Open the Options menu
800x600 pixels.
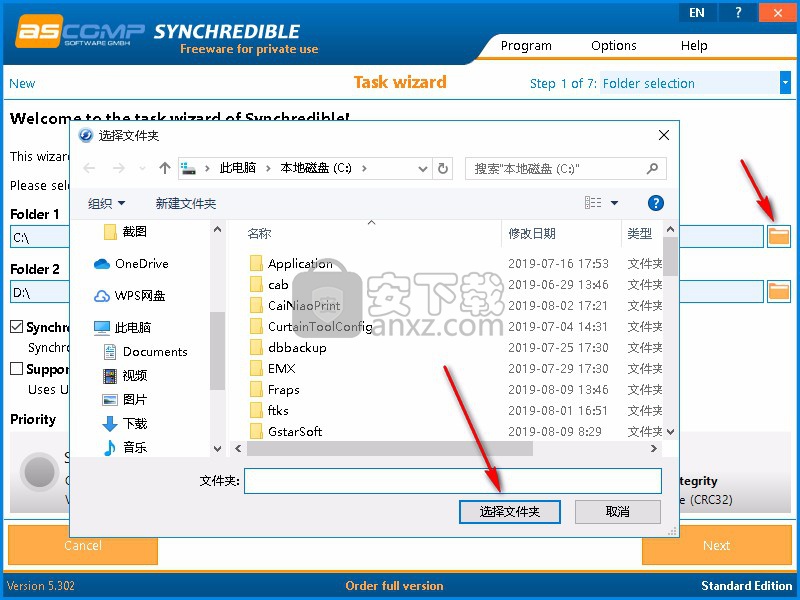pyautogui.click(x=614, y=46)
